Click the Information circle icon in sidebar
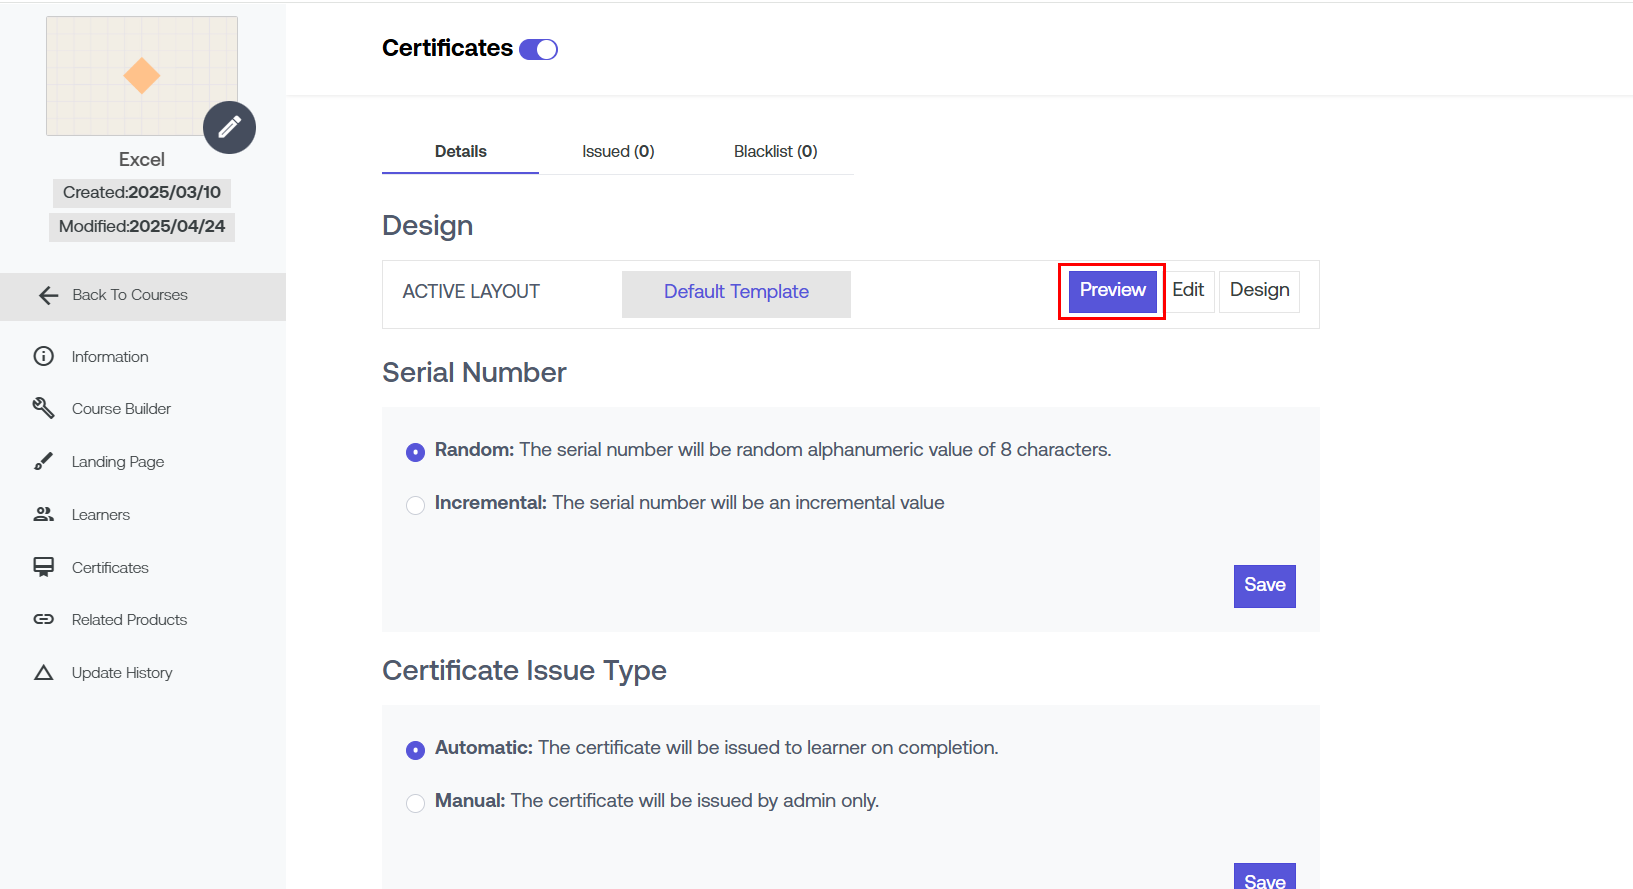This screenshot has width=1633, height=889. pyautogui.click(x=44, y=356)
